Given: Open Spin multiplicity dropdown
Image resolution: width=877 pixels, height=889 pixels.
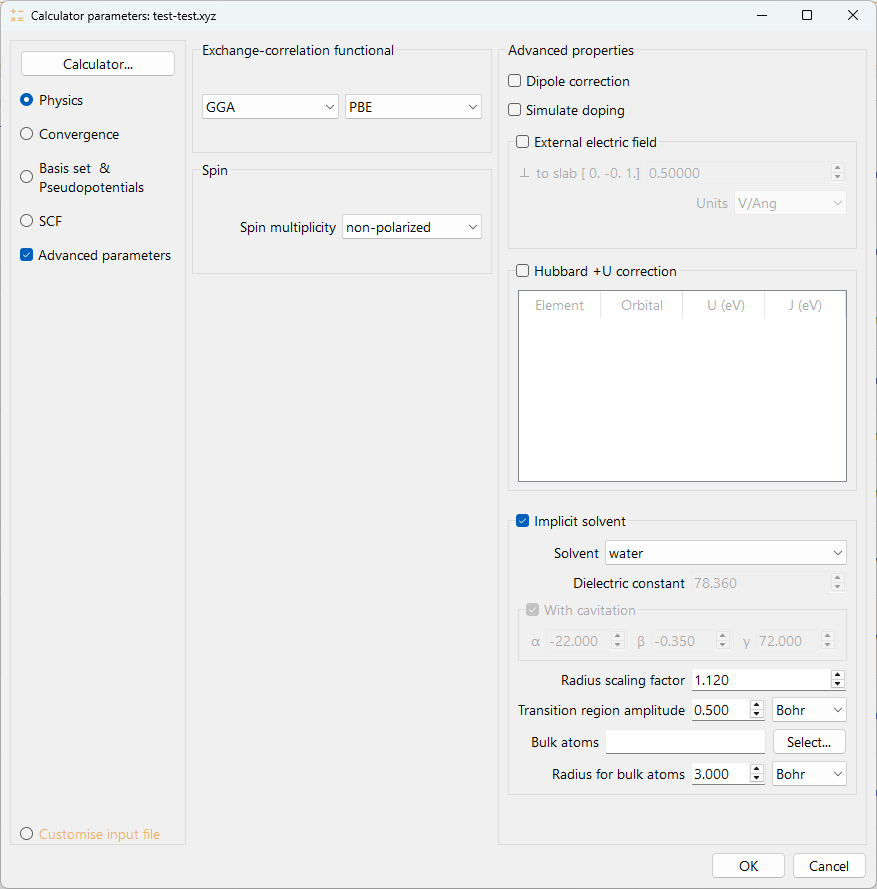Looking at the screenshot, I should click(x=411, y=227).
